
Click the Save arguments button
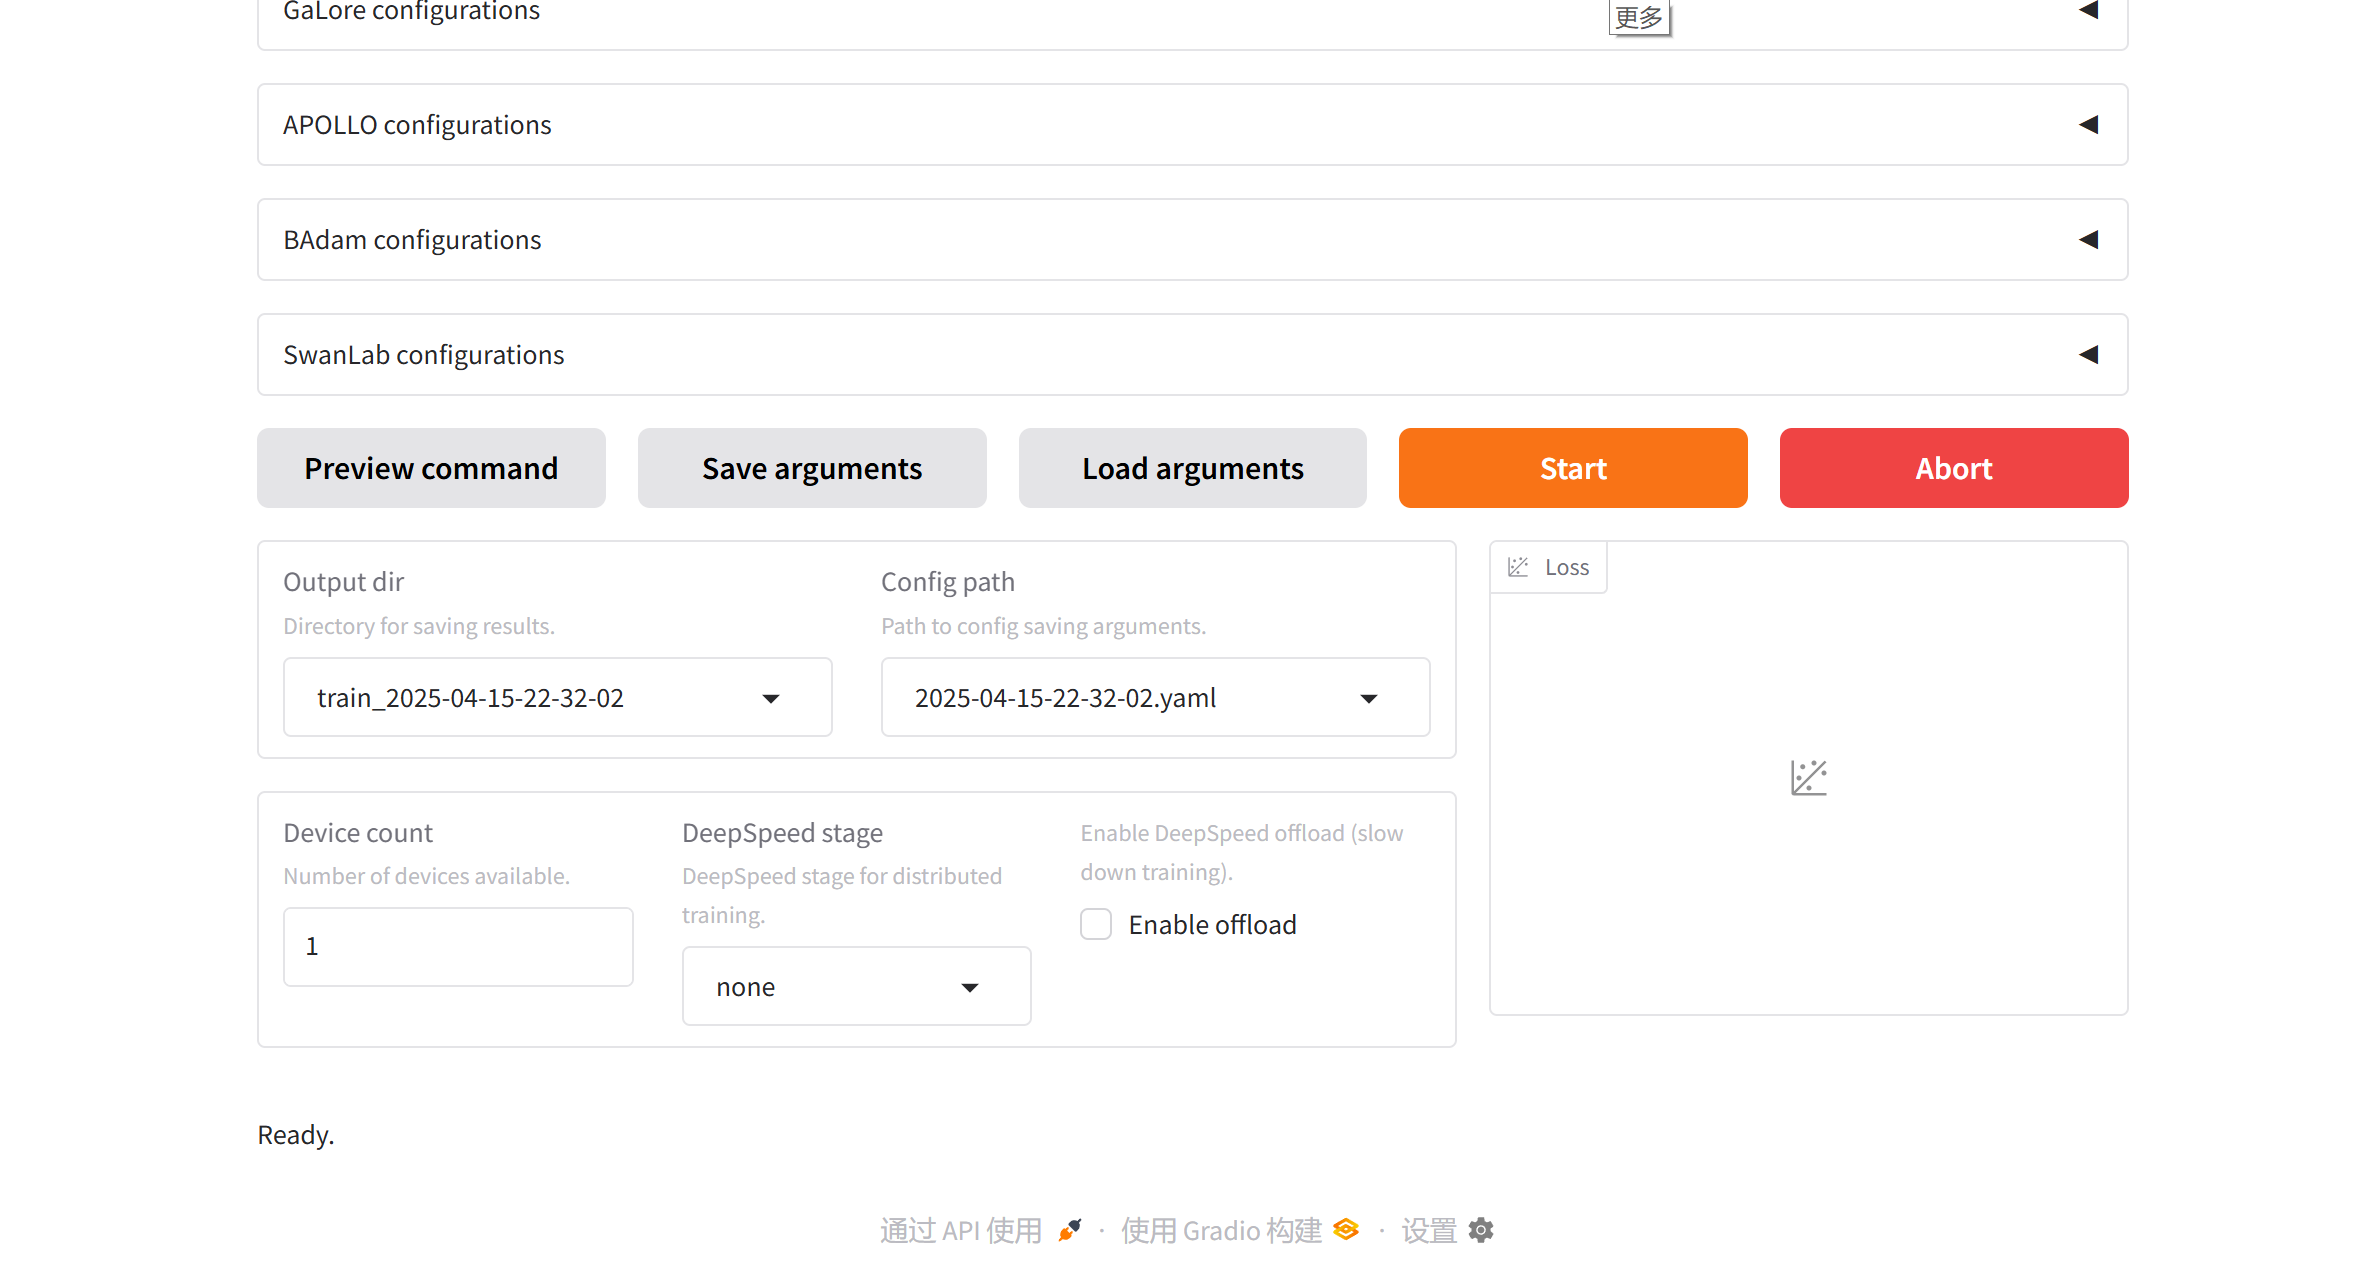click(x=812, y=468)
